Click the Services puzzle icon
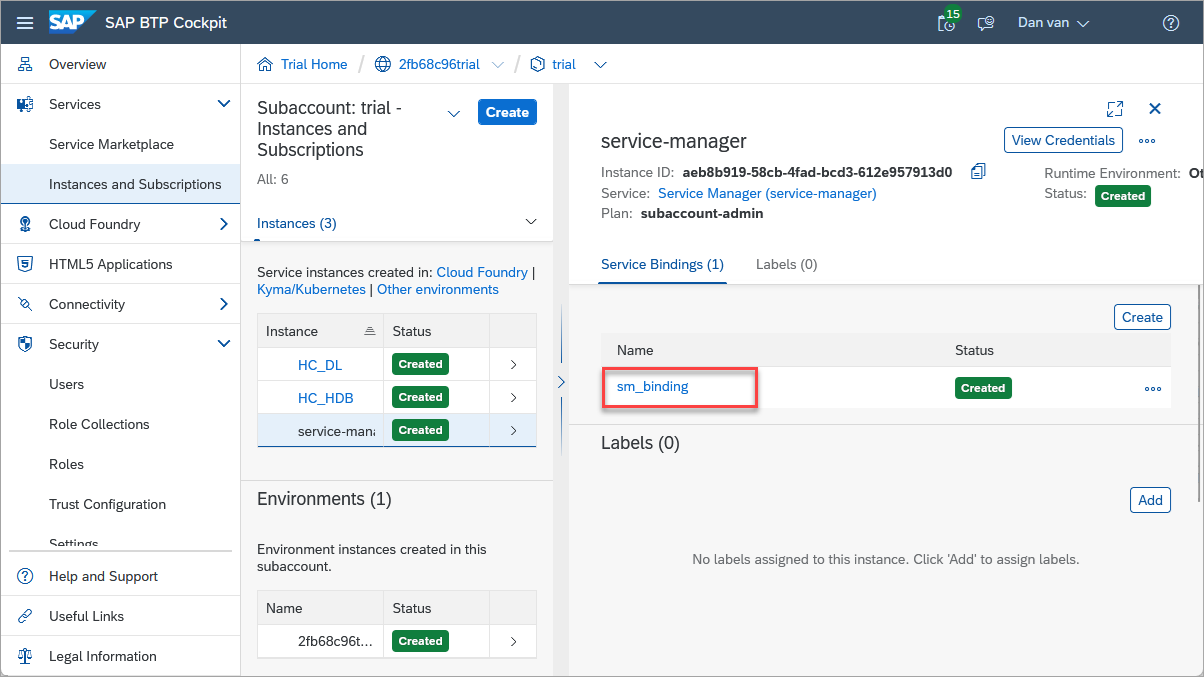The width and height of the screenshot is (1204, 677). (26, 104)
